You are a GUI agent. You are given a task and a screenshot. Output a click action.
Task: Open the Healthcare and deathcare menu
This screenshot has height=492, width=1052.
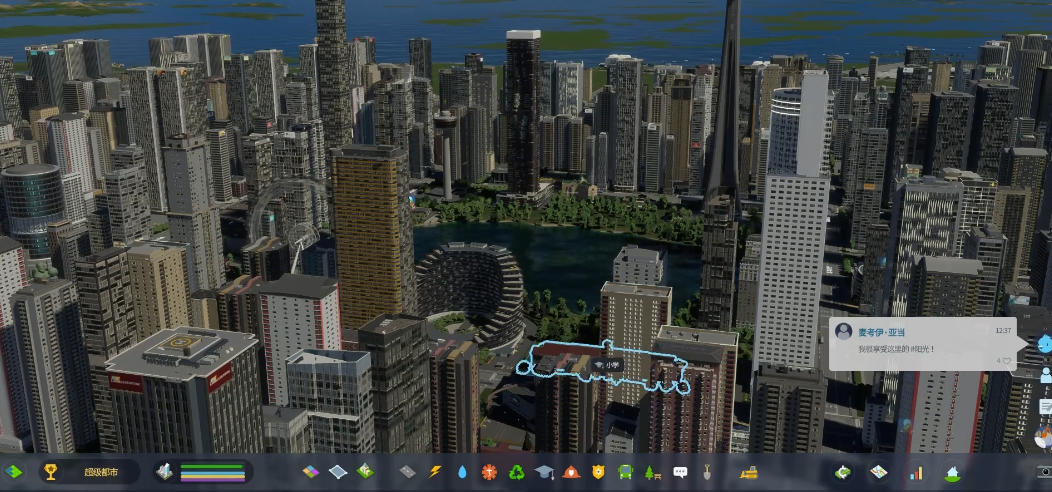pyautogui.click(x=489, y=472)
